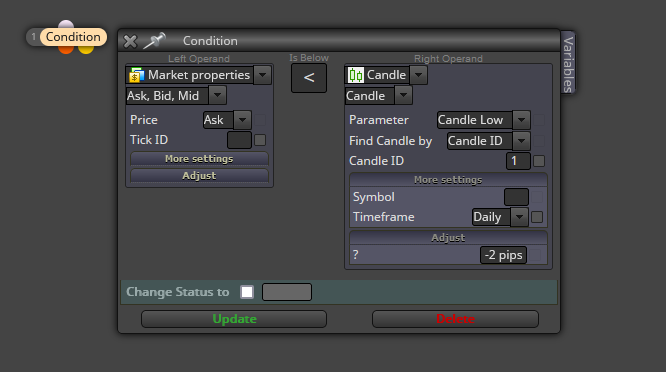Toggle the Find Candle by row checkbox

pyautogui.click(x=539, y=141)
